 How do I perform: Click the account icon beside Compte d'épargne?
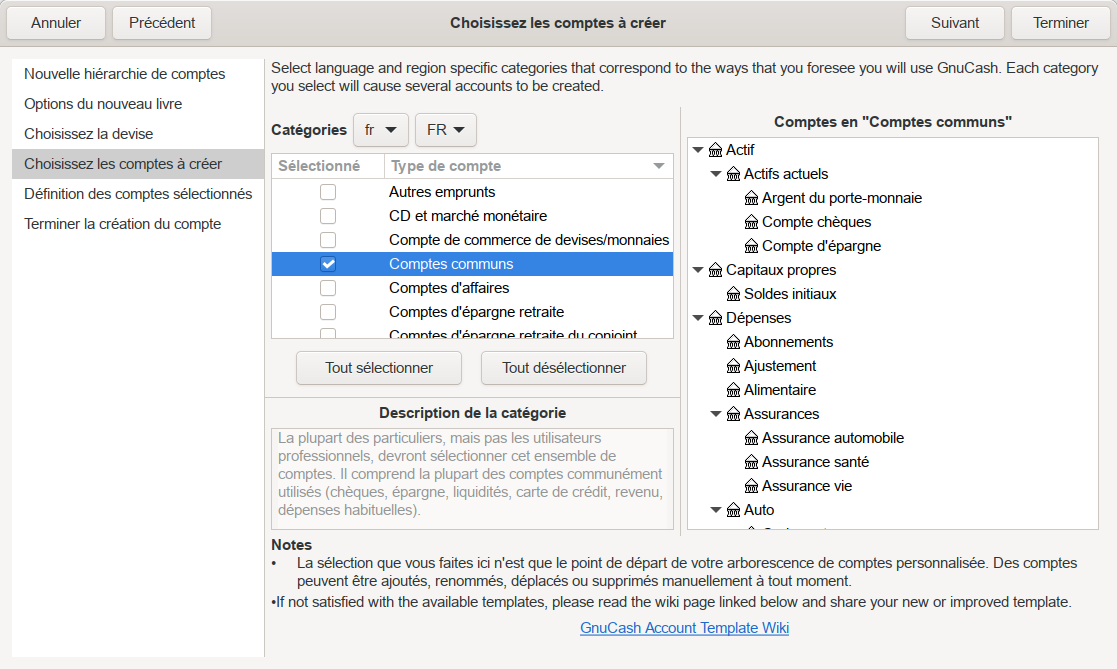(751, 246)
